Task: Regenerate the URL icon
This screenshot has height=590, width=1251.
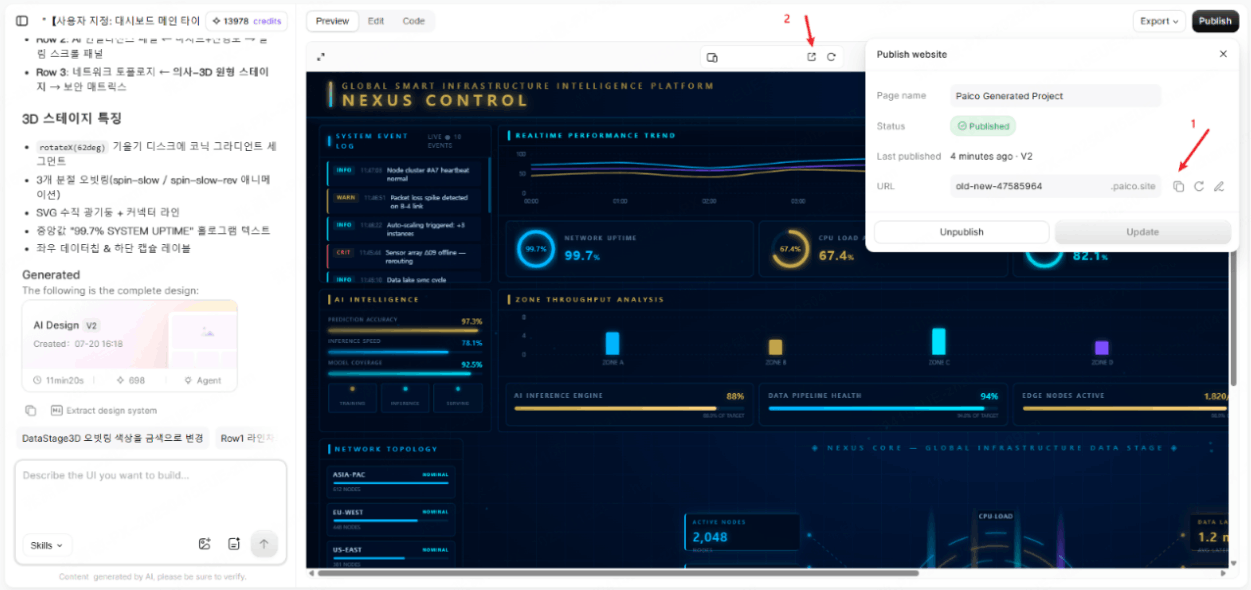Action: (x=1199, y=186)
